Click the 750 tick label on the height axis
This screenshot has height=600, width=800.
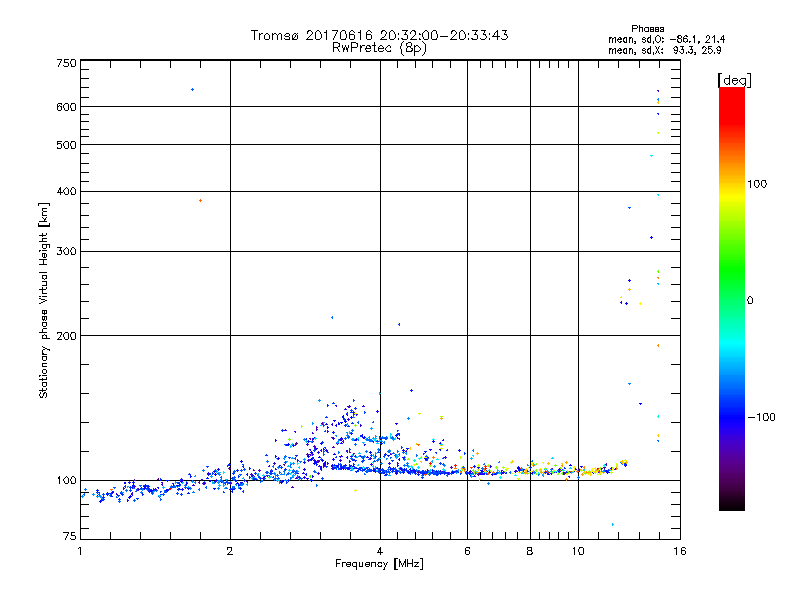tap(66, 62)
